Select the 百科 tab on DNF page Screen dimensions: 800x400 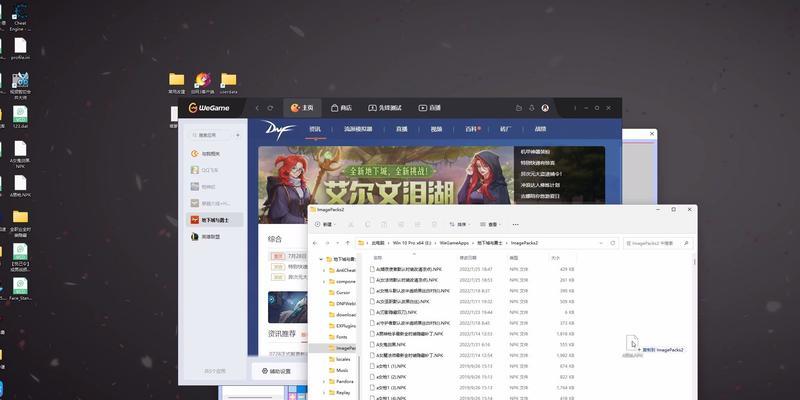coord(471,129)
